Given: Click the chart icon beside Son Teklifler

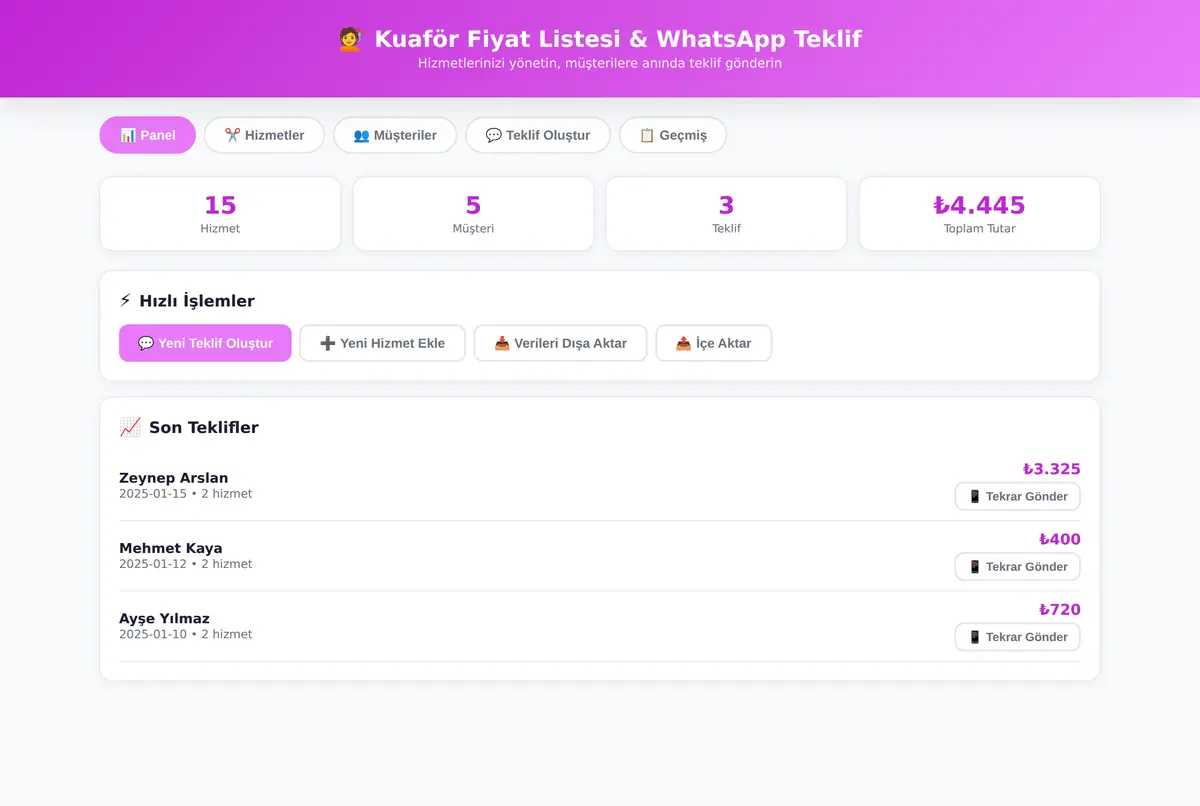Looking at the screenshot, I should tap(130, 427).
